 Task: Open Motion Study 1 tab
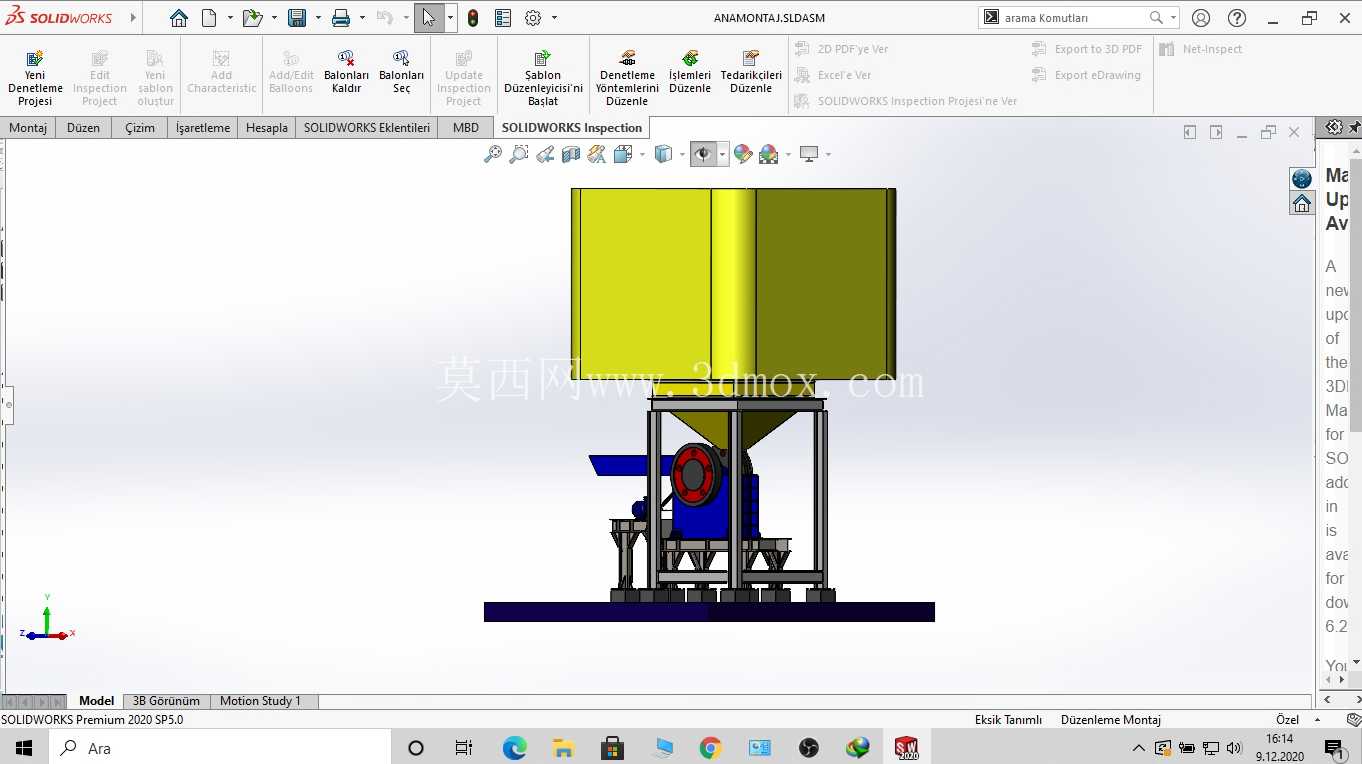click(x=260, y=701)
